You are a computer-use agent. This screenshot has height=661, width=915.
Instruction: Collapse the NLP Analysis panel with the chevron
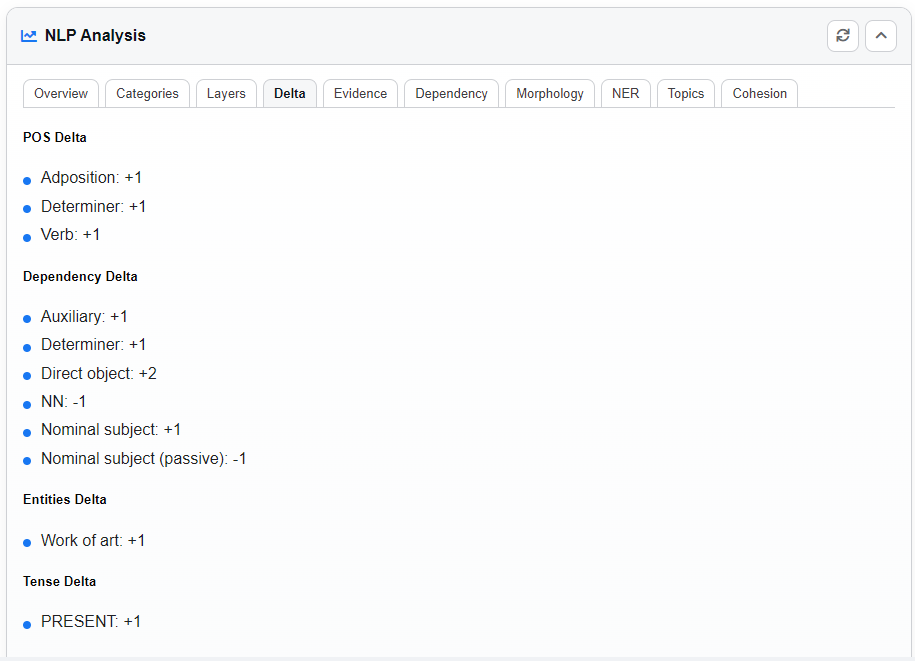880,36
